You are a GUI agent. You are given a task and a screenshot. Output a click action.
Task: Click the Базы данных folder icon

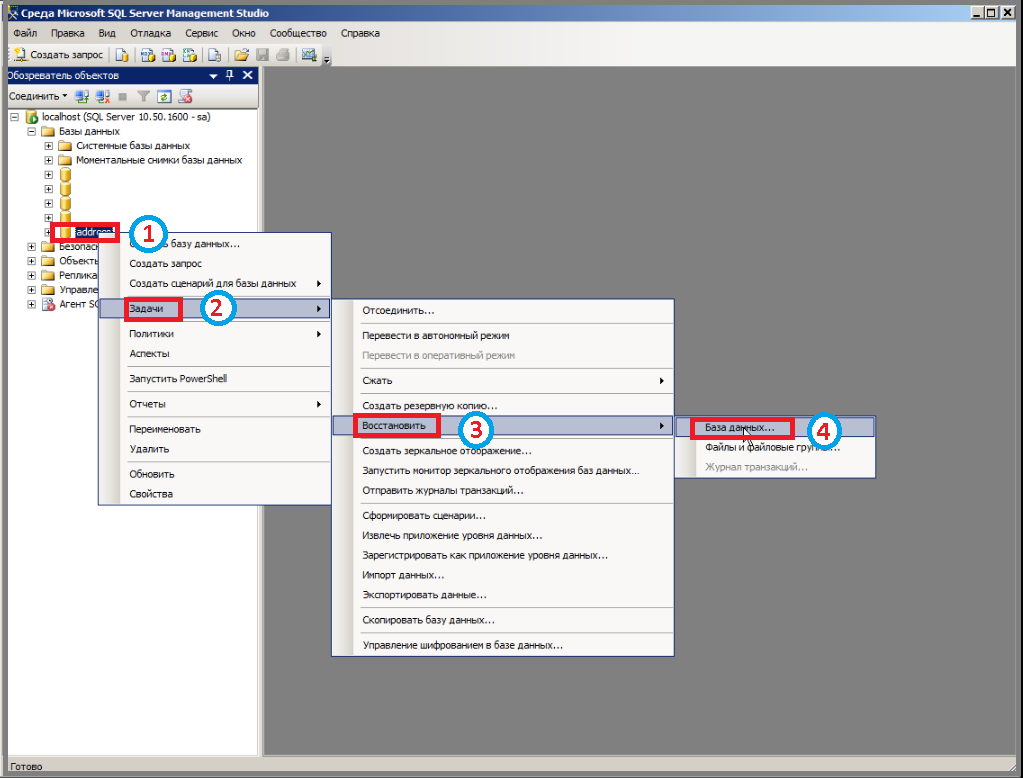[x=48, y=131]
